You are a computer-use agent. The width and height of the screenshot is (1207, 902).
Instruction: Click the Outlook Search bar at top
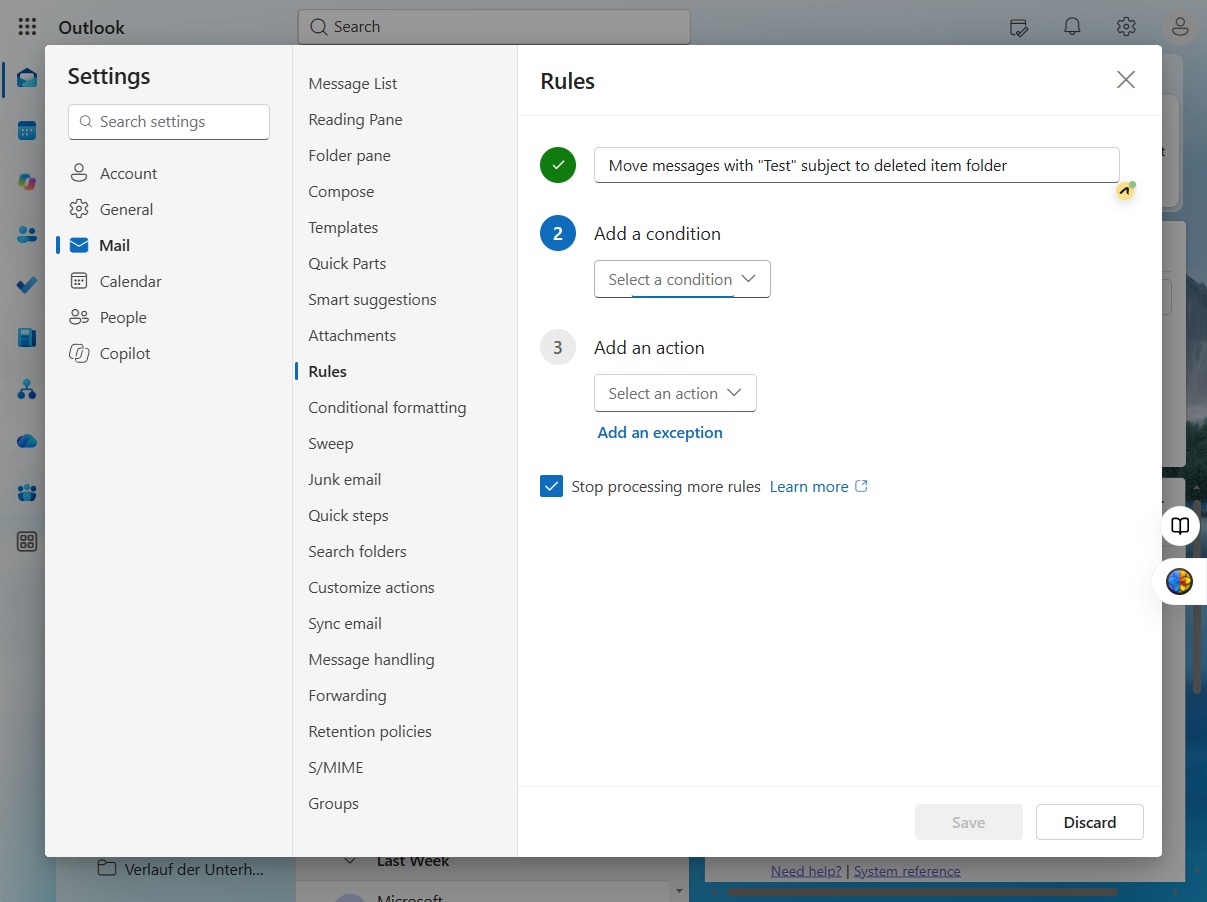click(494, 27)
